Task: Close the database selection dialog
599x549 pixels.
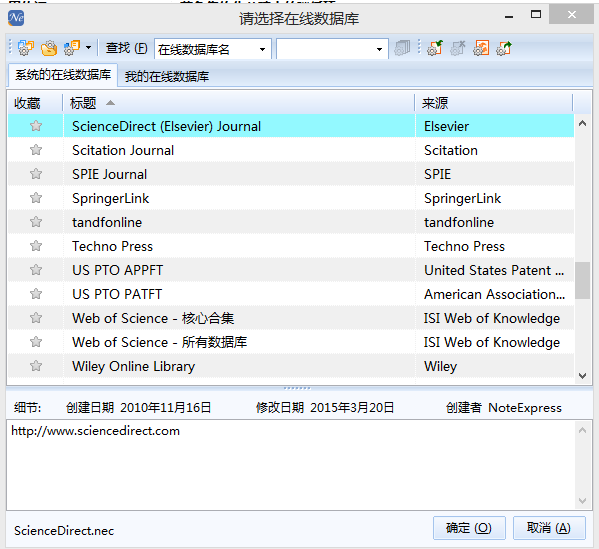Action: pyautogui.click(x=571, y=14)
